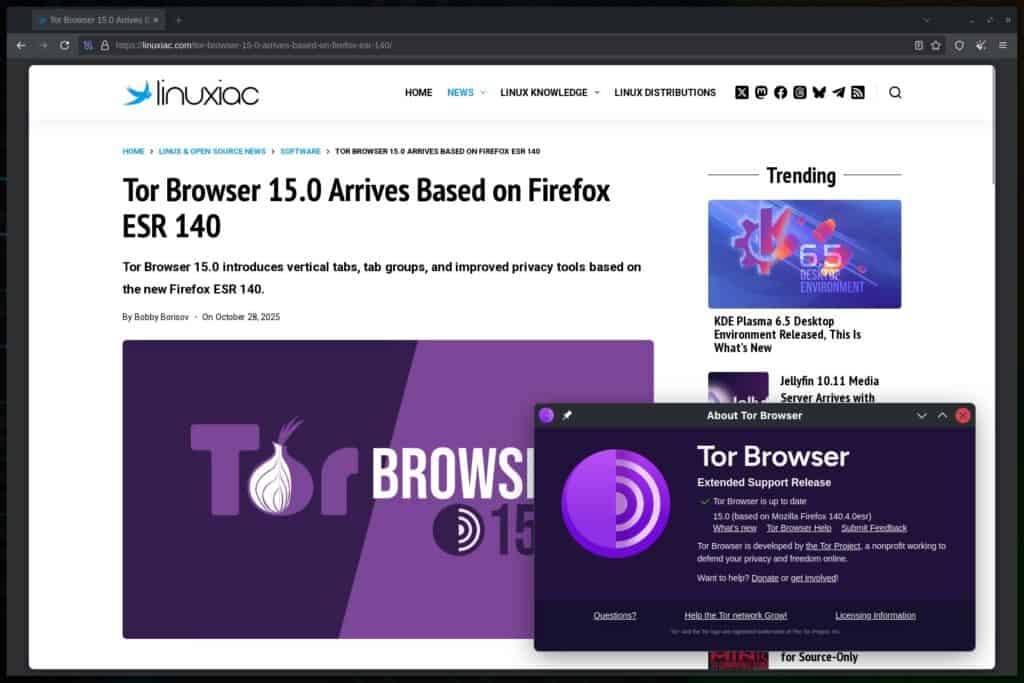
Task: Pin the About Tor Browser dialog on top
Action: 567,415
